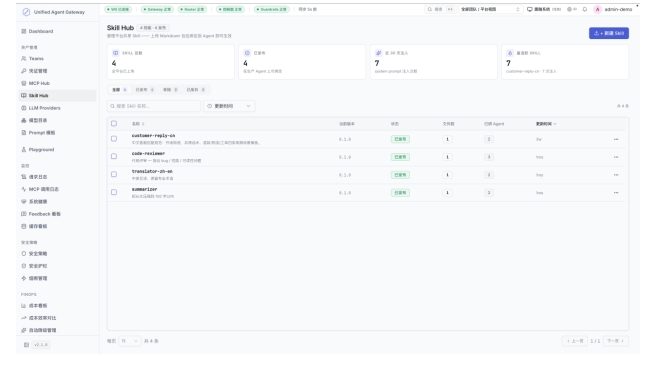Click the version icon beside v2.1.x
This screenshot has width=650, height=372.
coord(27,345)
